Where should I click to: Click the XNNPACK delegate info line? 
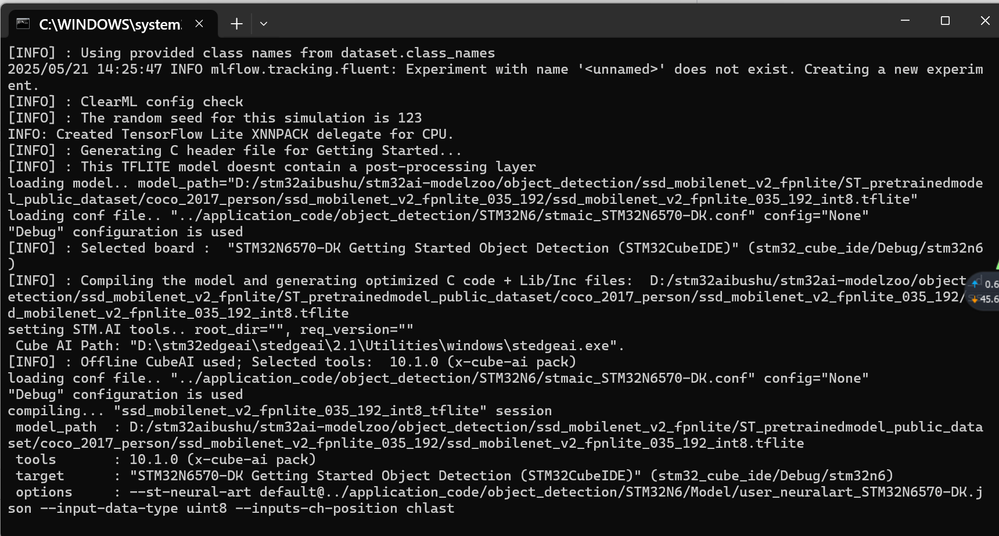pyautogui.click(x=230, y=134)
